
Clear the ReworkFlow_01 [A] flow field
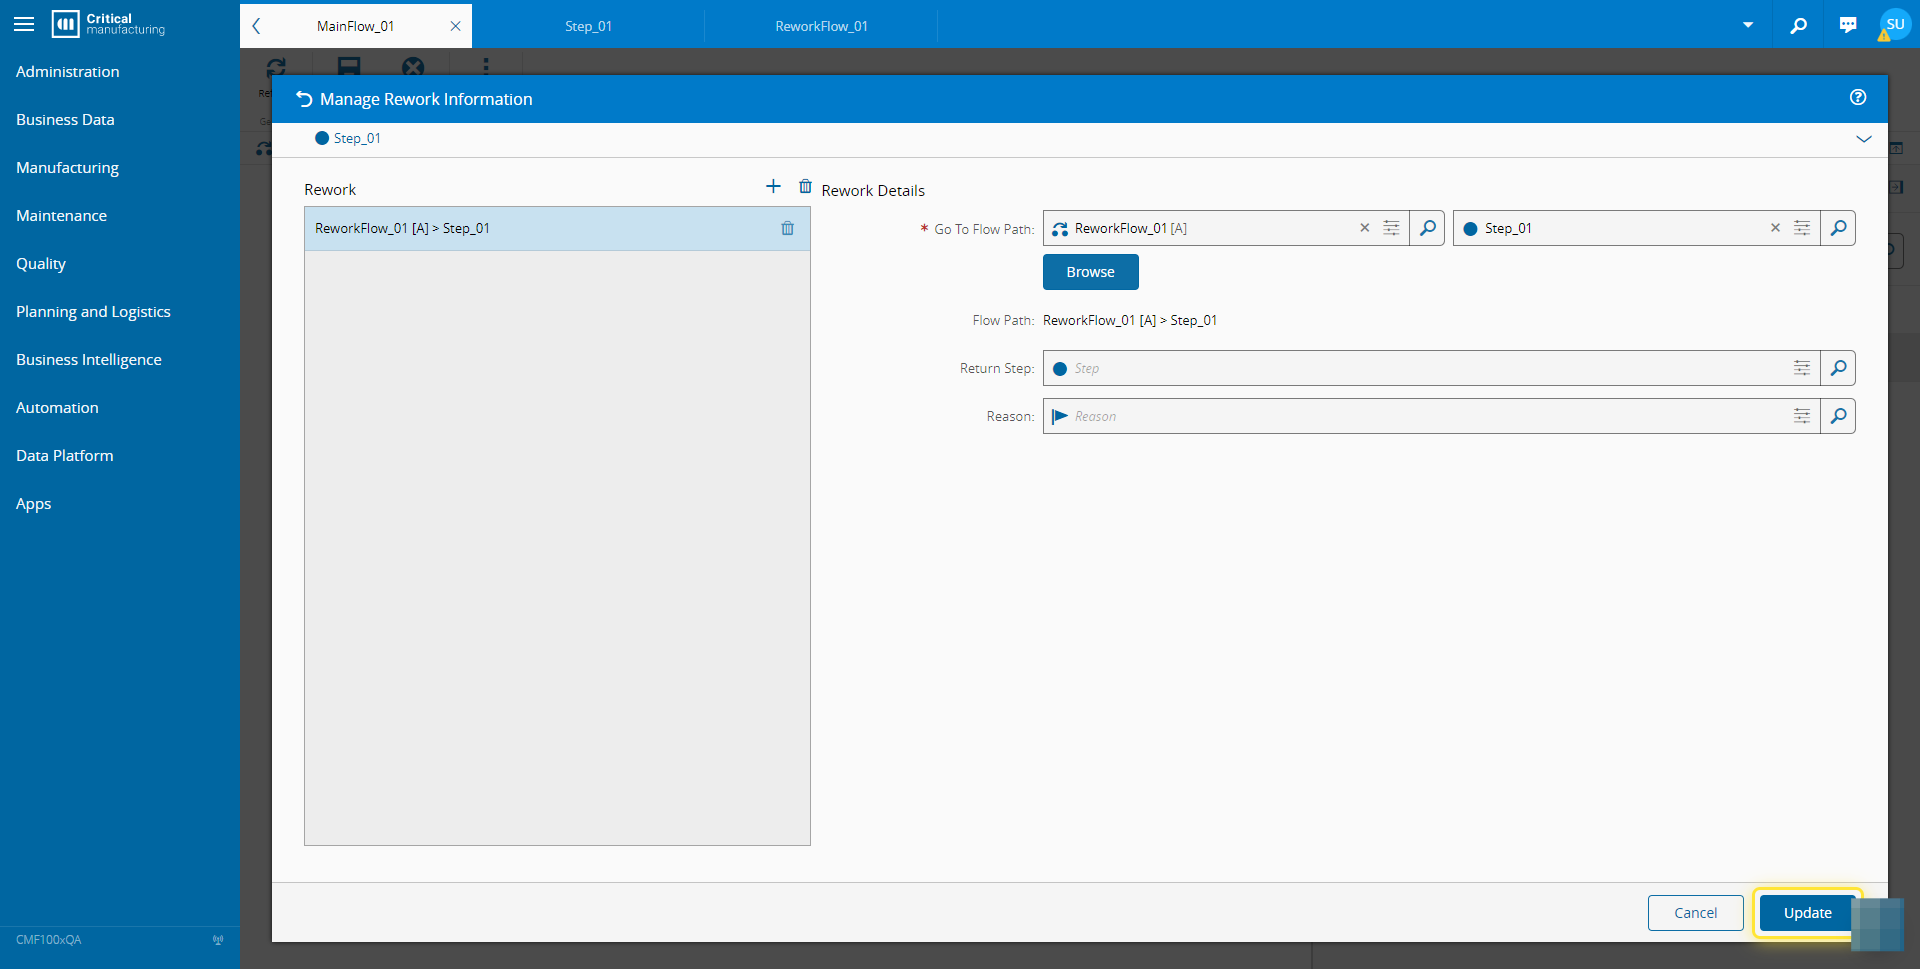(1364, 228)
